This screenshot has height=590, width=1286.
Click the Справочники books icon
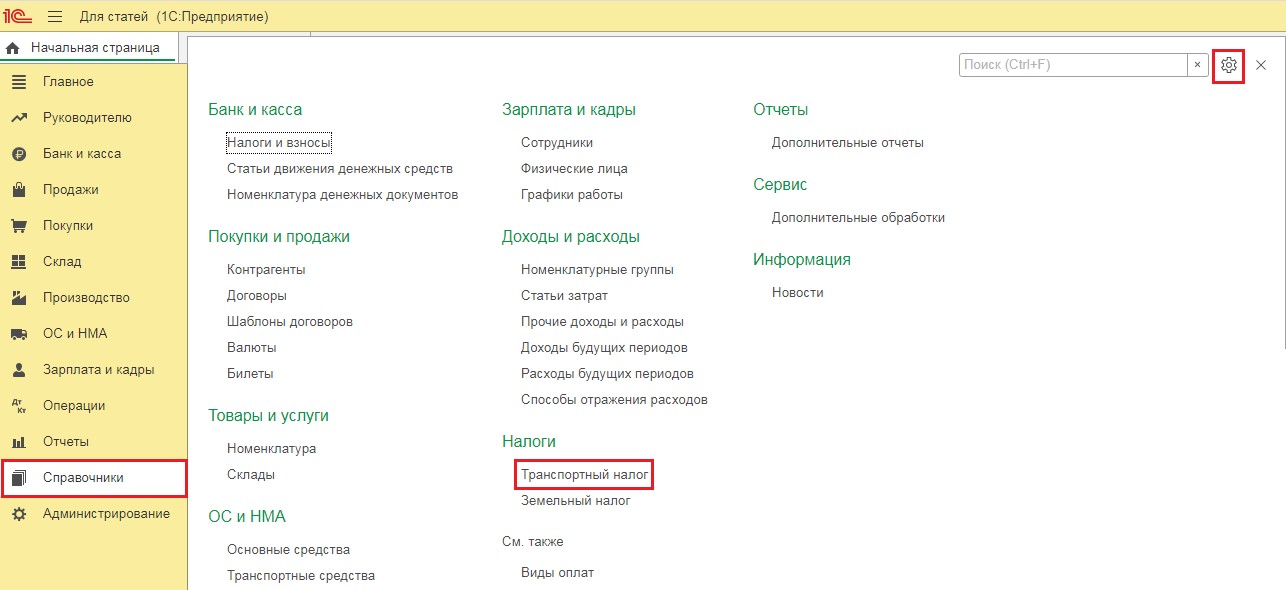[x=18, y=478]
